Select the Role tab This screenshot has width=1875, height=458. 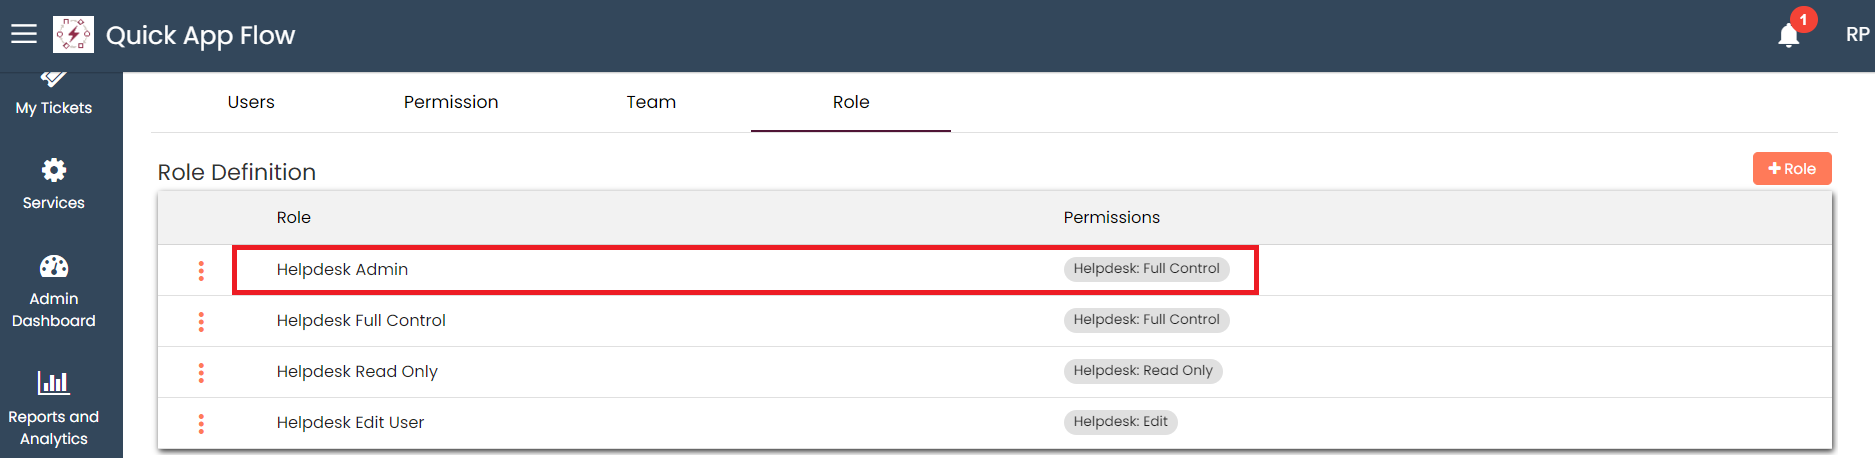[x=851, y=102]
